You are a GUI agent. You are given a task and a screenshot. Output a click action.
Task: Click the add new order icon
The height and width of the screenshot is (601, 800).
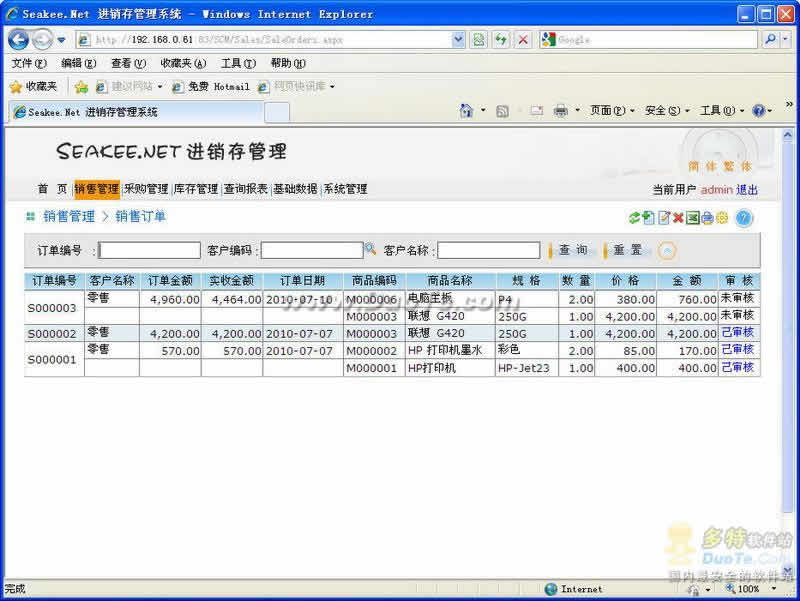(648, 218)
